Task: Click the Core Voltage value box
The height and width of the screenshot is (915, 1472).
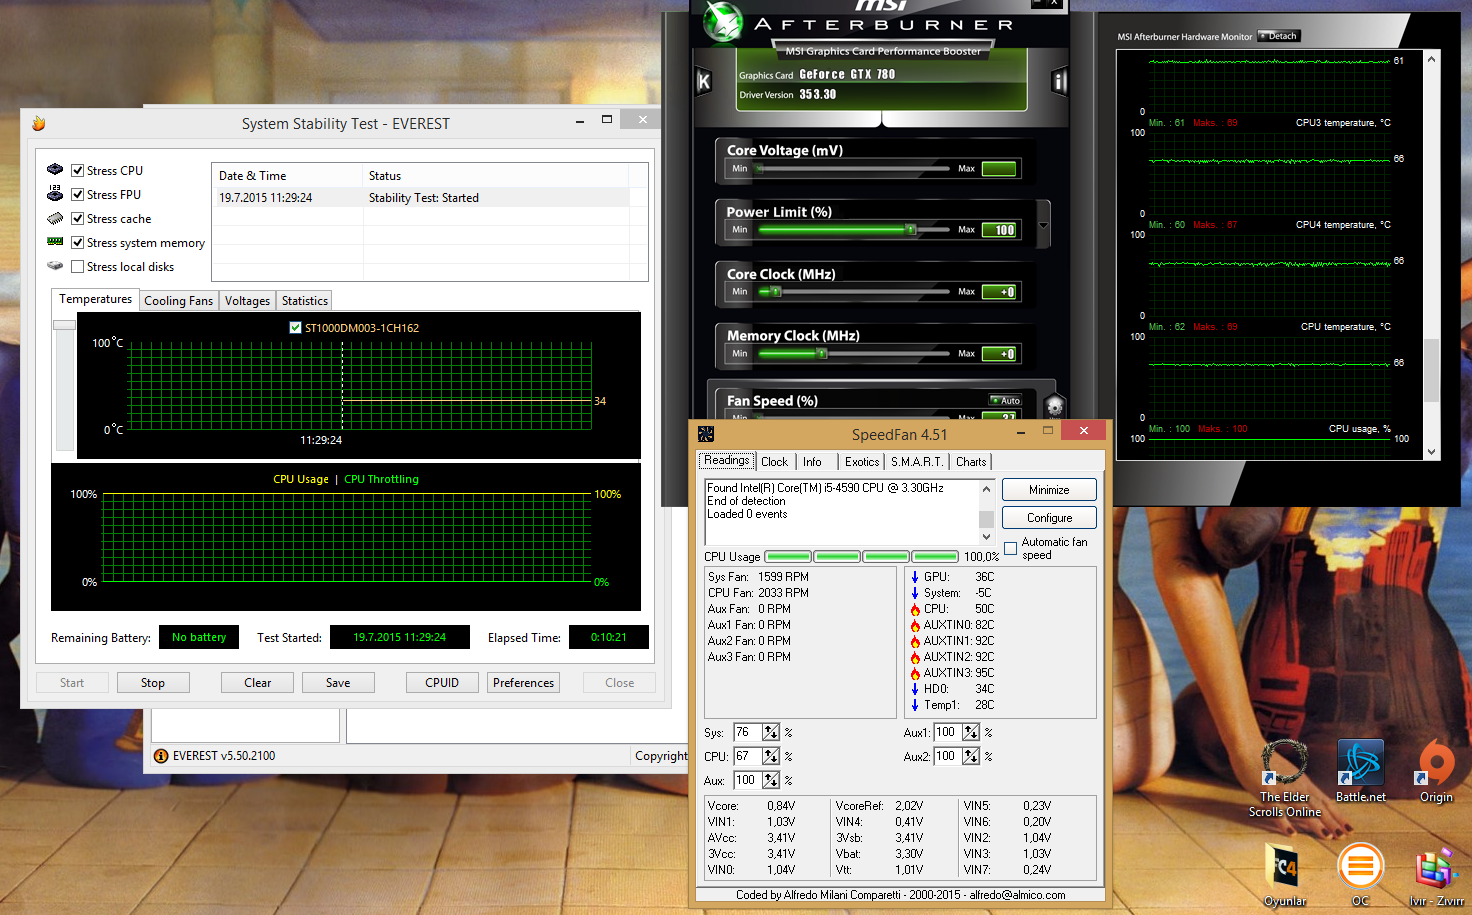Action: coord(999,168)
